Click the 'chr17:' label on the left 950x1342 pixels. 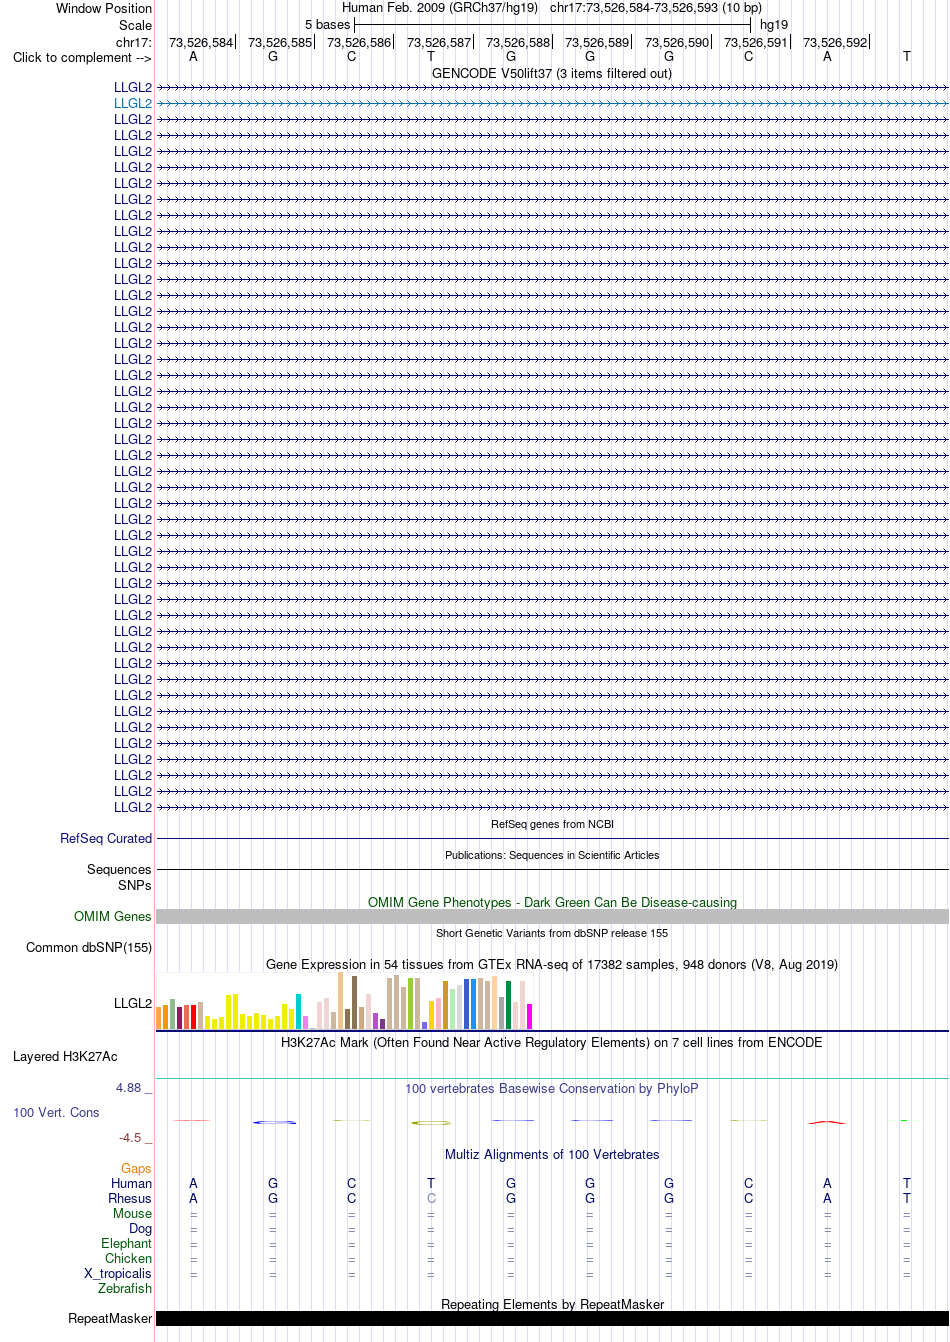(x=134, y=42)
